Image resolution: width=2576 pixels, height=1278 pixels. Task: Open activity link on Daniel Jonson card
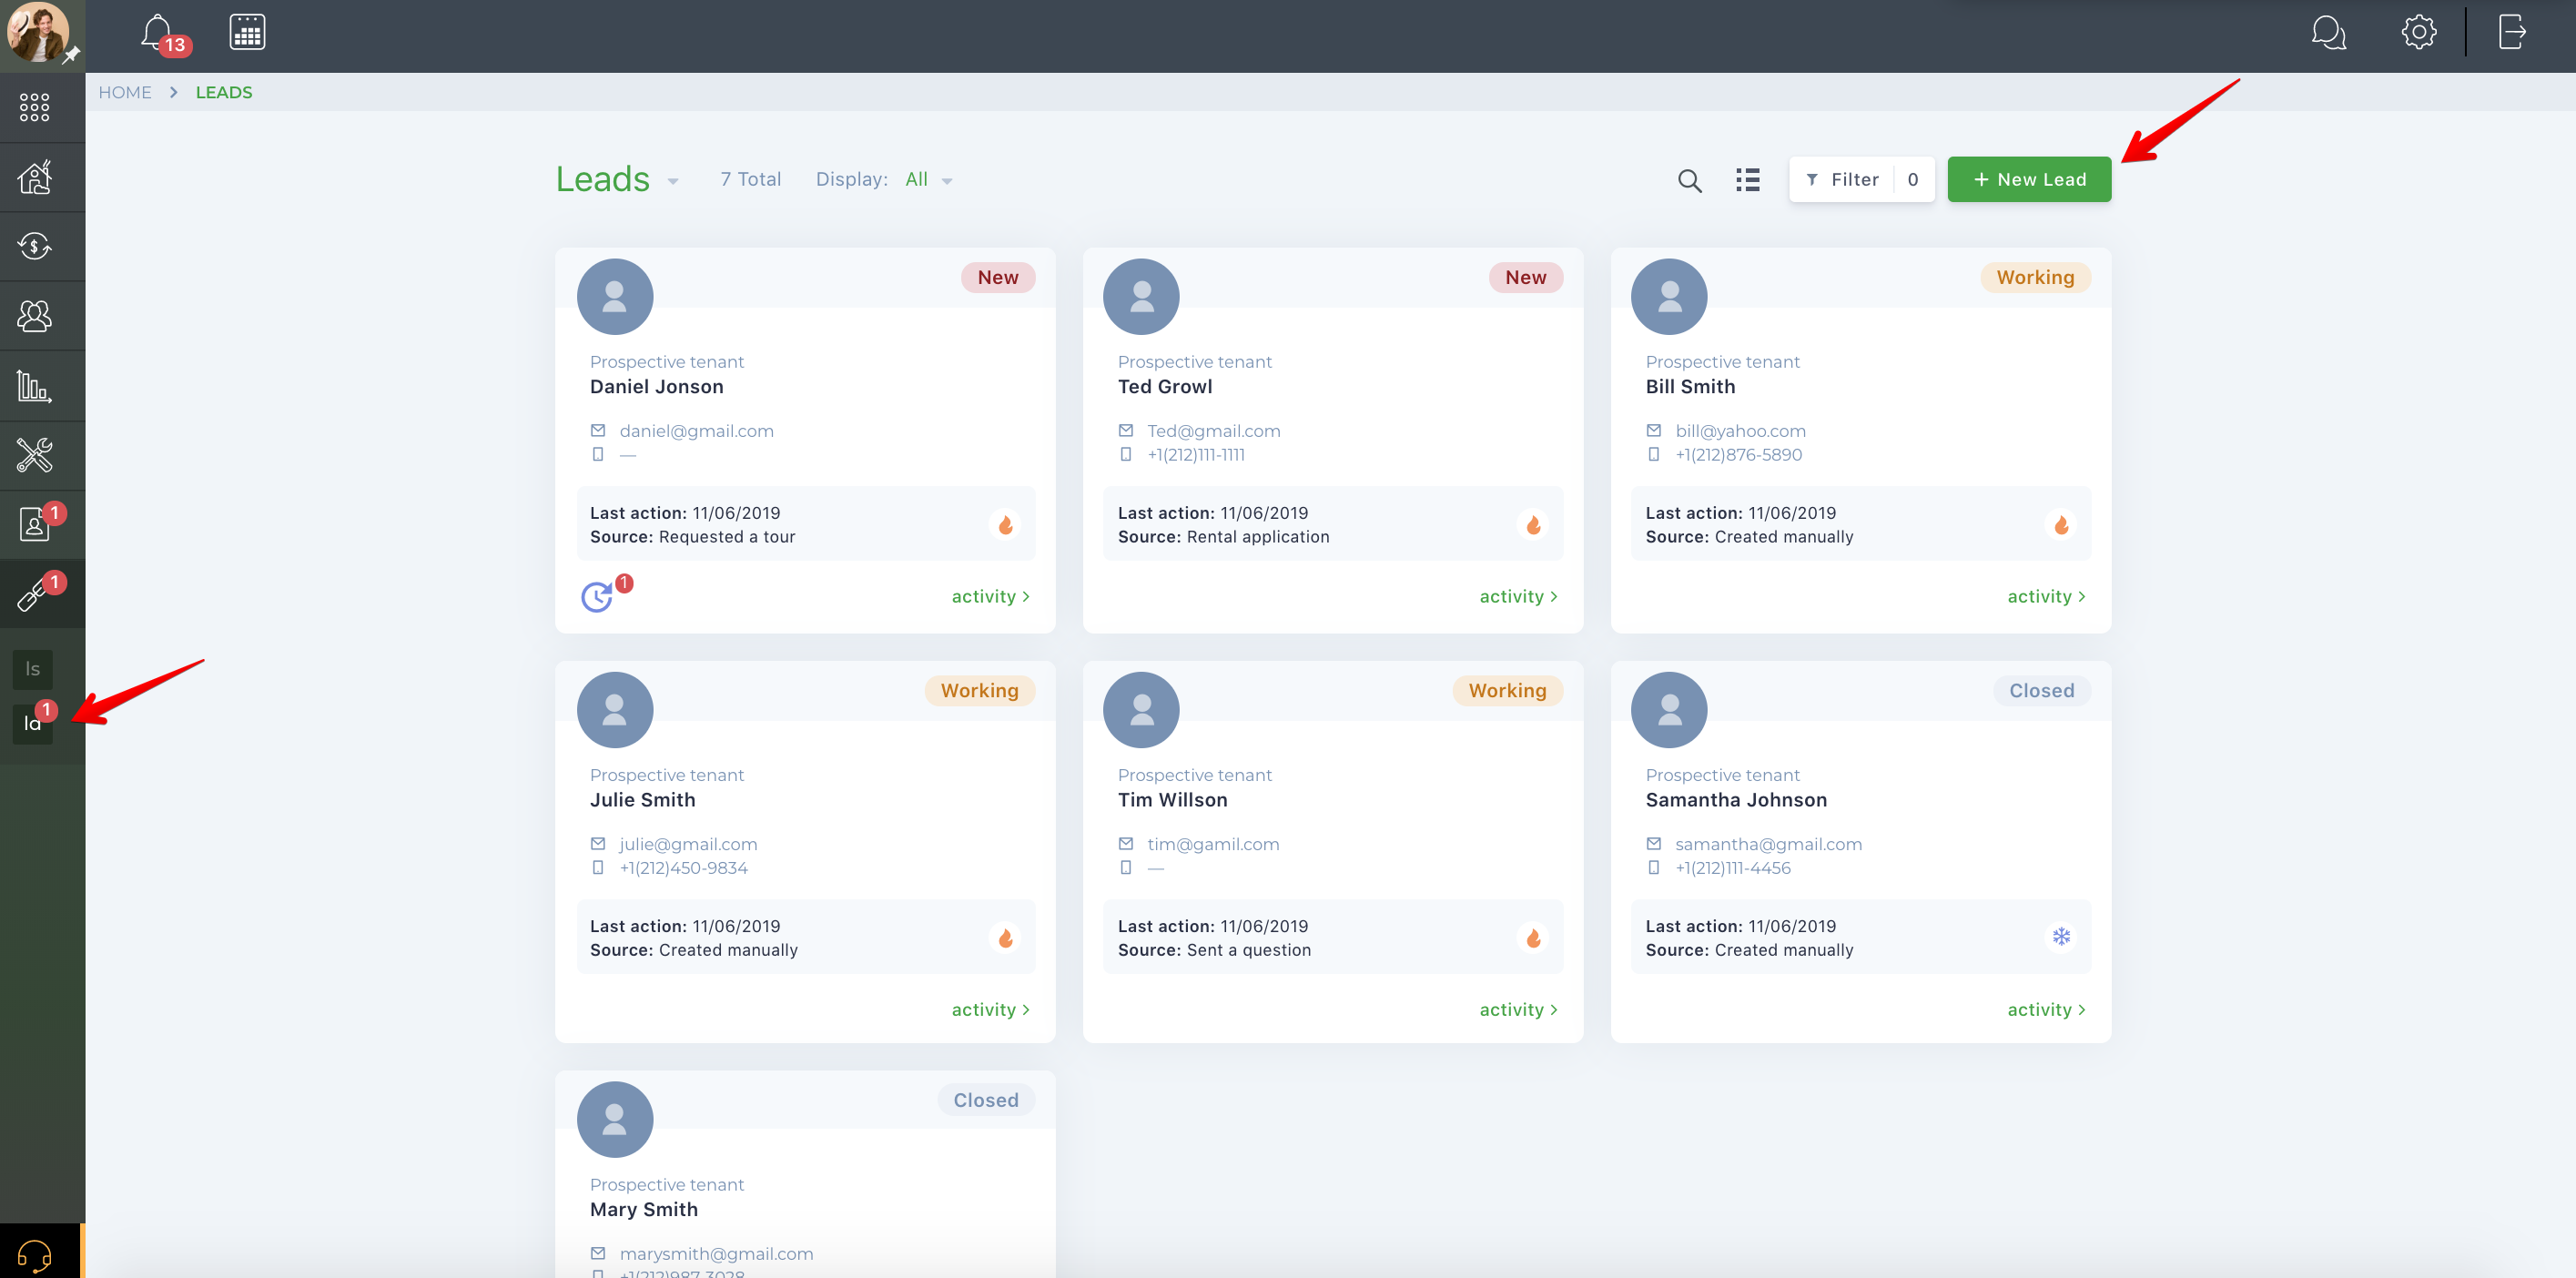tap(990, 596)
